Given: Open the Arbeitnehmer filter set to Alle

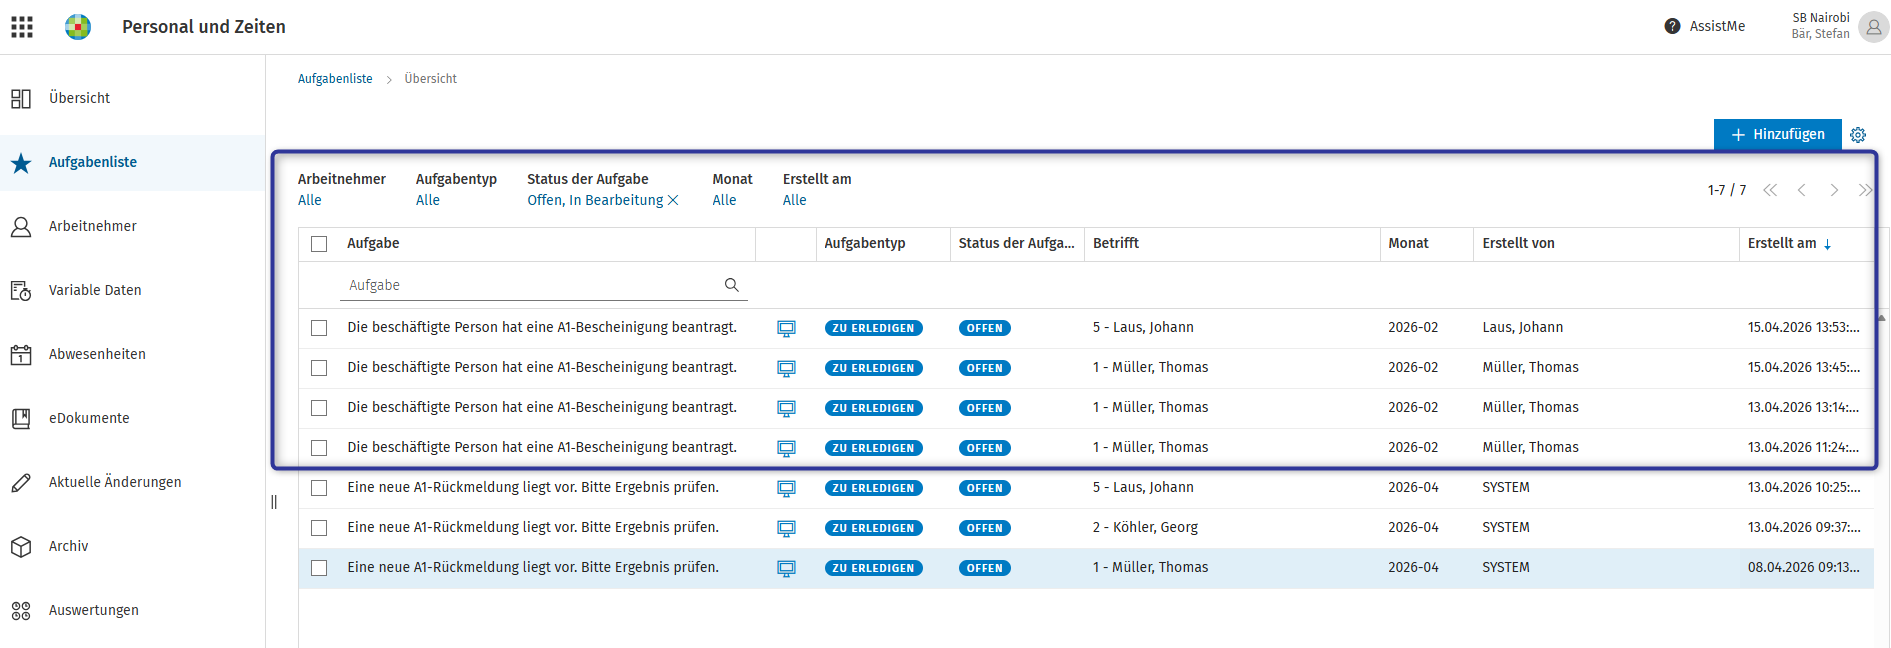Looking at the screenshot, I should [x=310, y=200].
